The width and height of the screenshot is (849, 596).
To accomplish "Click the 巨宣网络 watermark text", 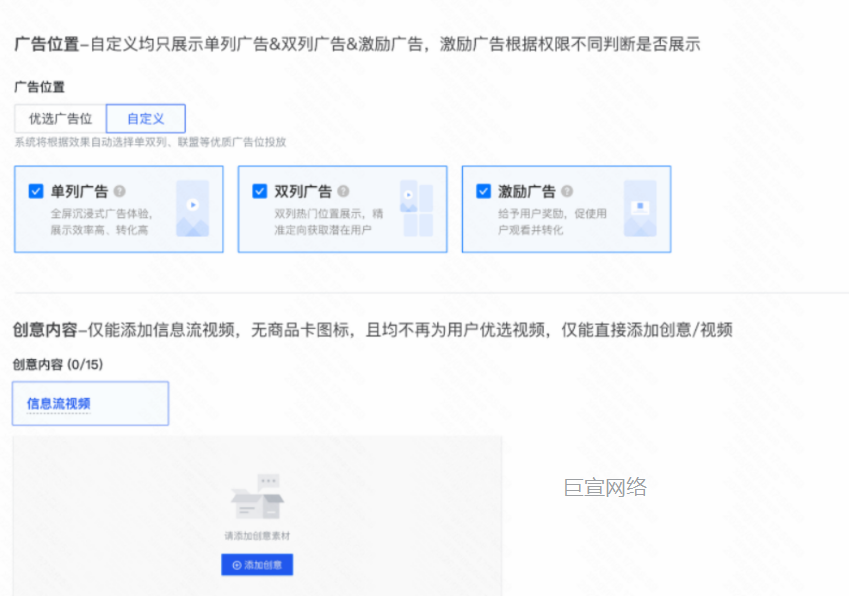I will (x=604, y=487).
